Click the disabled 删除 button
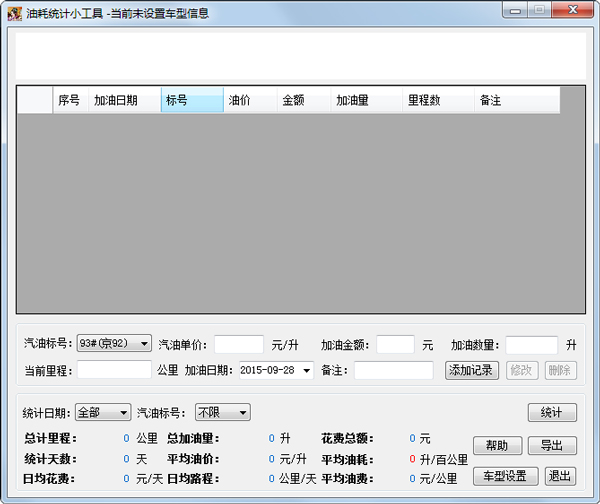Screen dimensions: 600x504 [561, 370]
